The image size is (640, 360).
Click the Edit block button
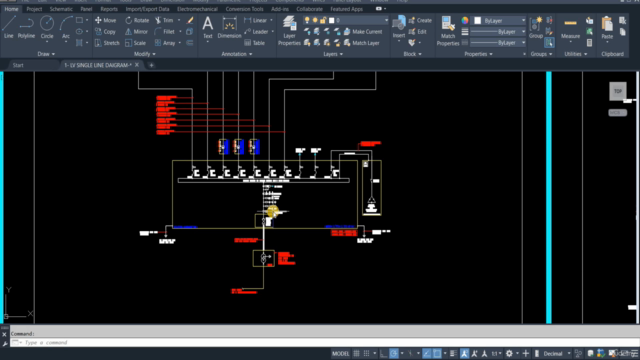click(418, 31)
